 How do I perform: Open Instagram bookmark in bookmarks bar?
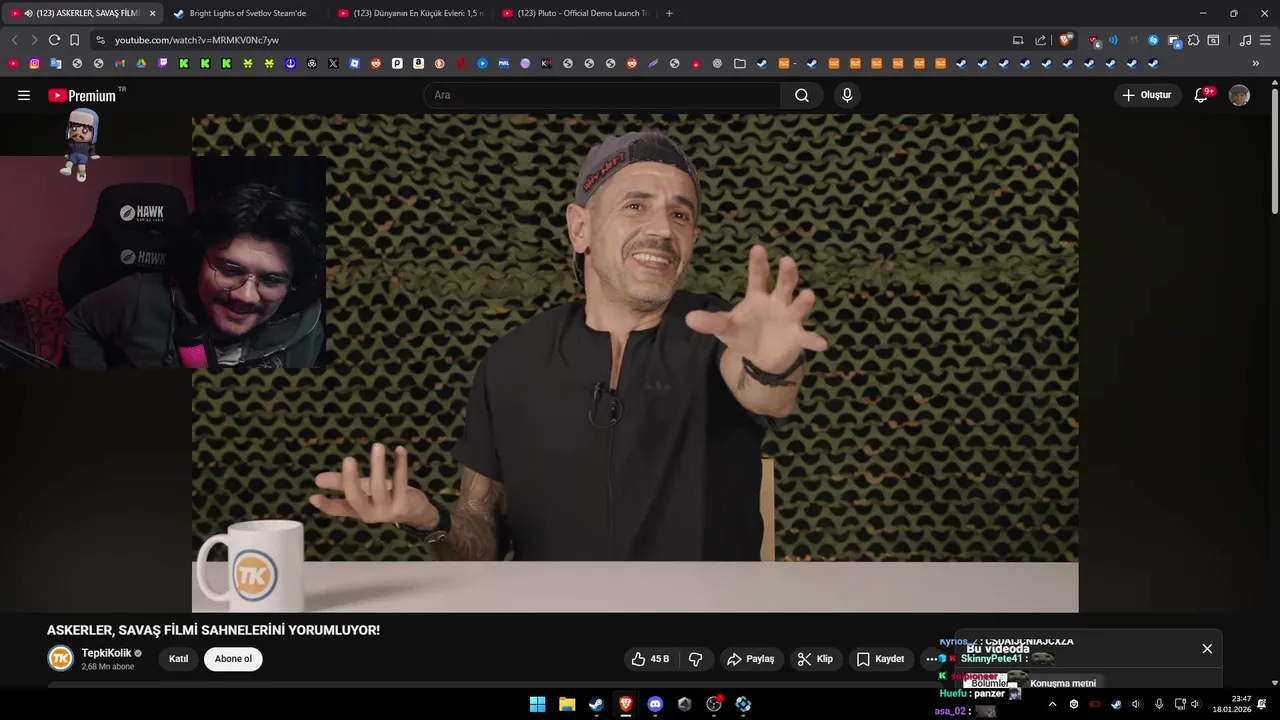(34, 63)
